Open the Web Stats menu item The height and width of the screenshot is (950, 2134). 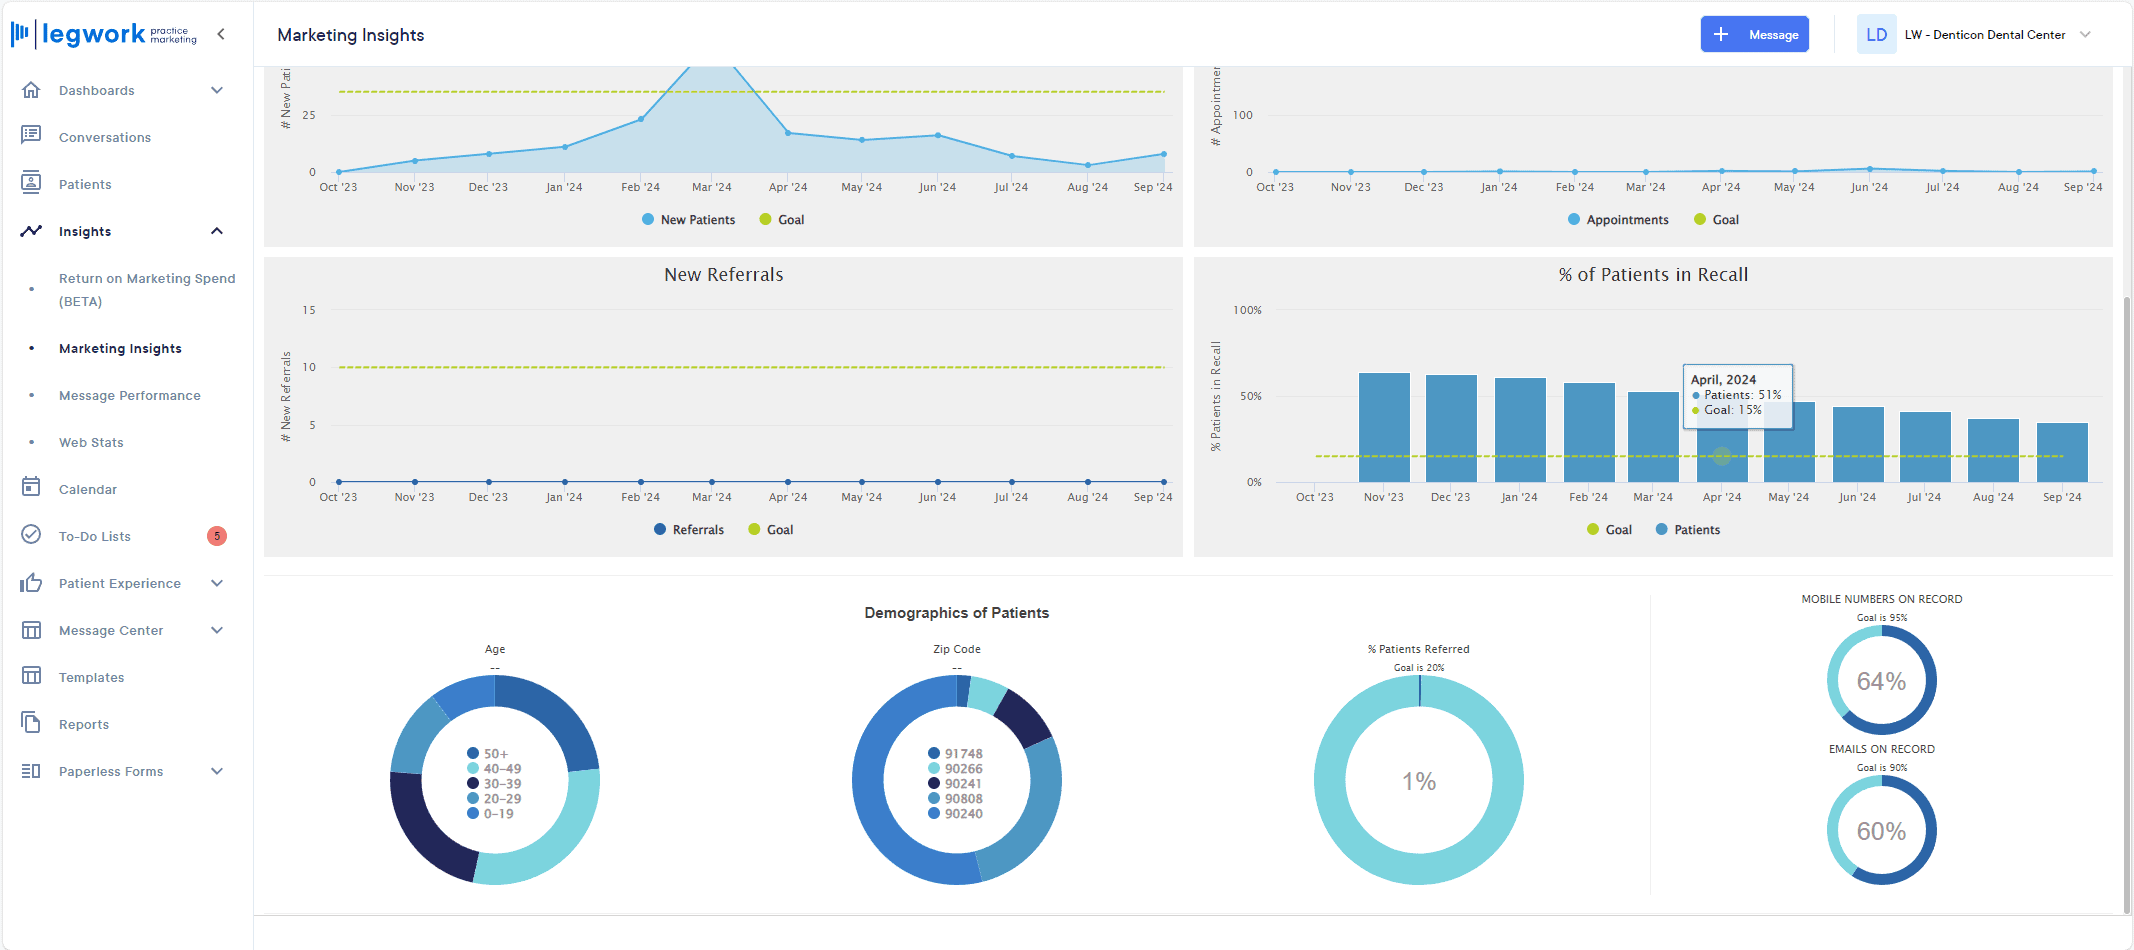91,443
